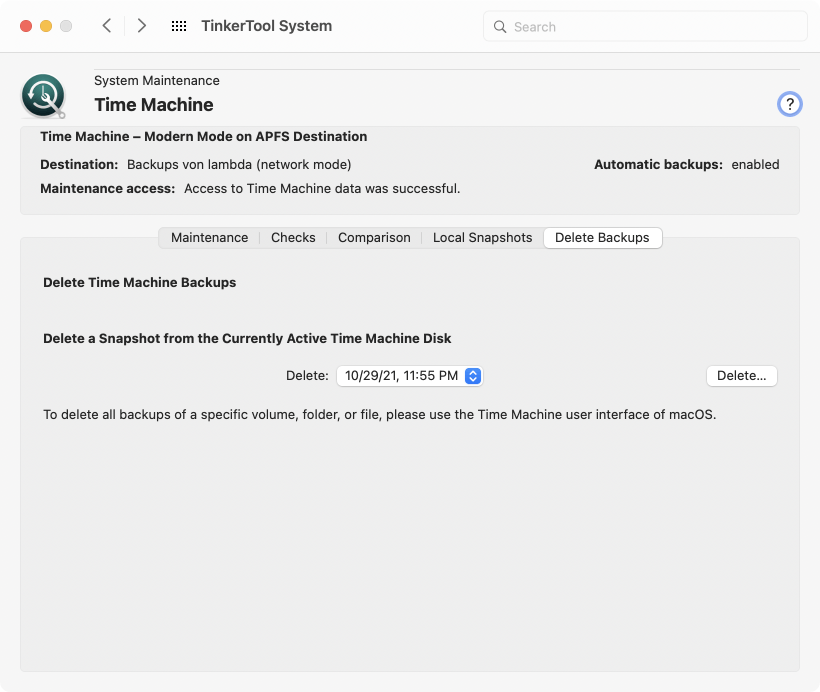Screen dimensions: 820x692
Task: Close the TinkerTool System window
Action: (x=26, y=26)
